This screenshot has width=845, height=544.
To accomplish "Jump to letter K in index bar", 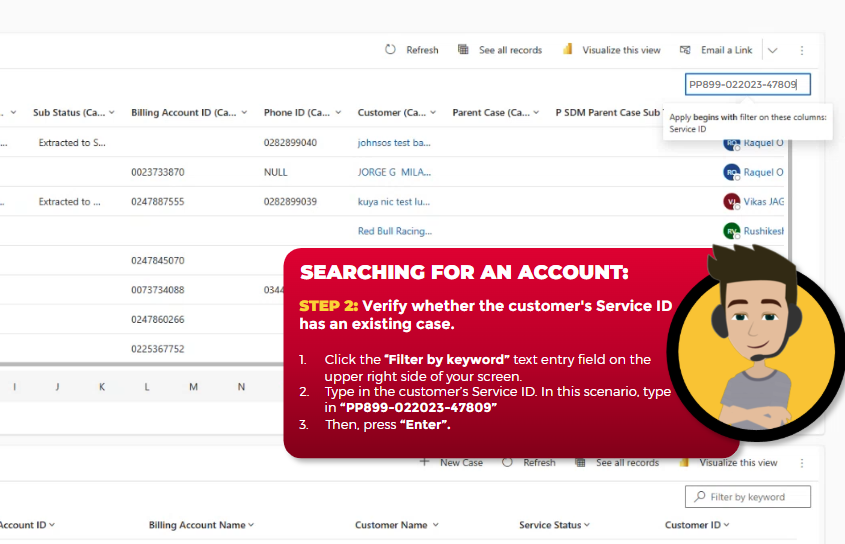I will coord(102,387).
